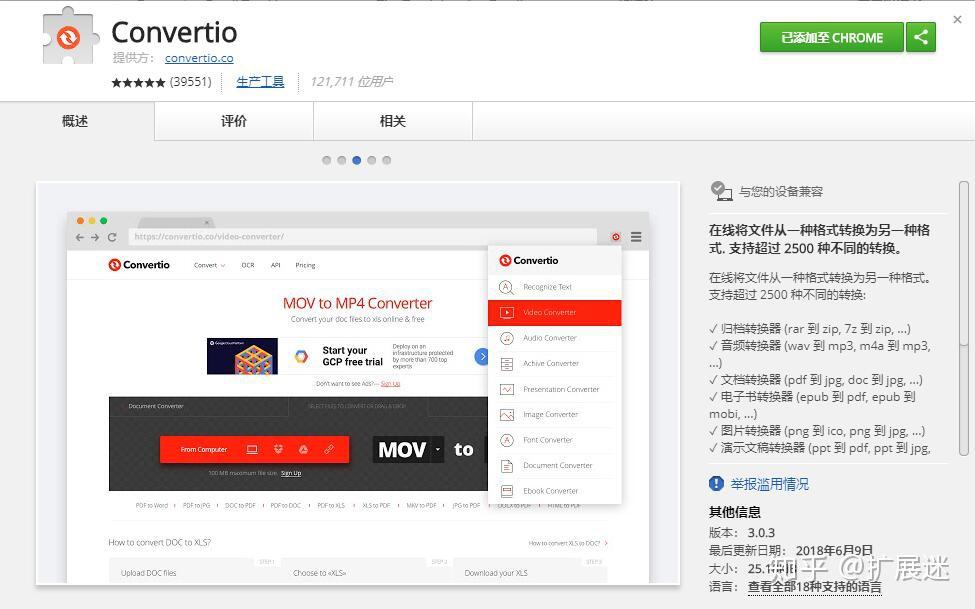The width and height of the screenshot is (975, 609).
Task: Click the share icon button
Action: (x=921, y=37)
